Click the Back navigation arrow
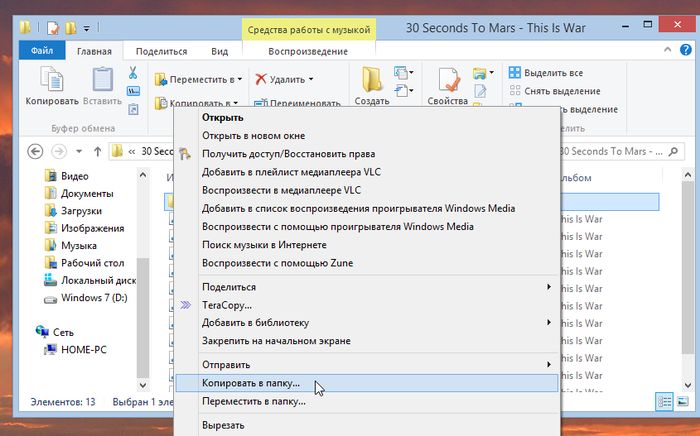Image resolution: width=700 pixels, height=436 pixels. click(x=35, y=151)
